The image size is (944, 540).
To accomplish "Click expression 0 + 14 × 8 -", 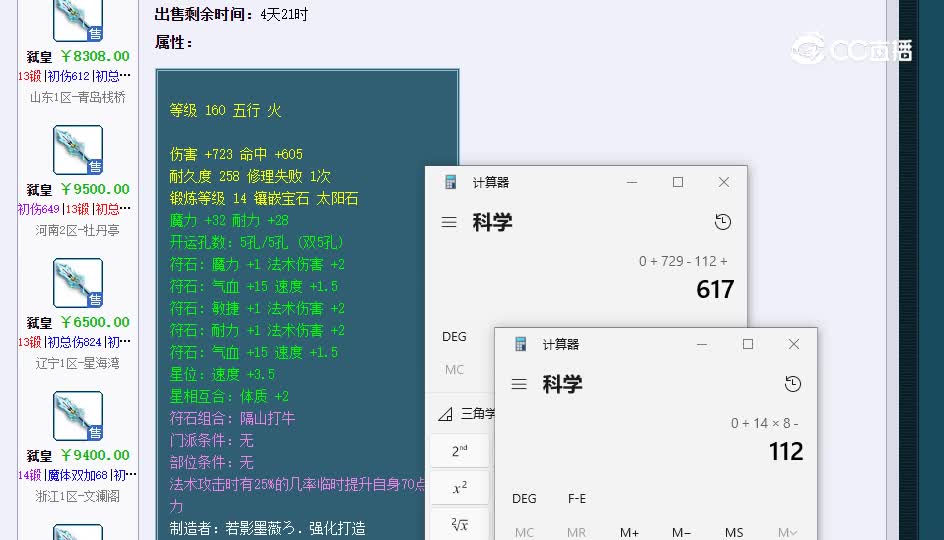I will click(x=765, y=423).
